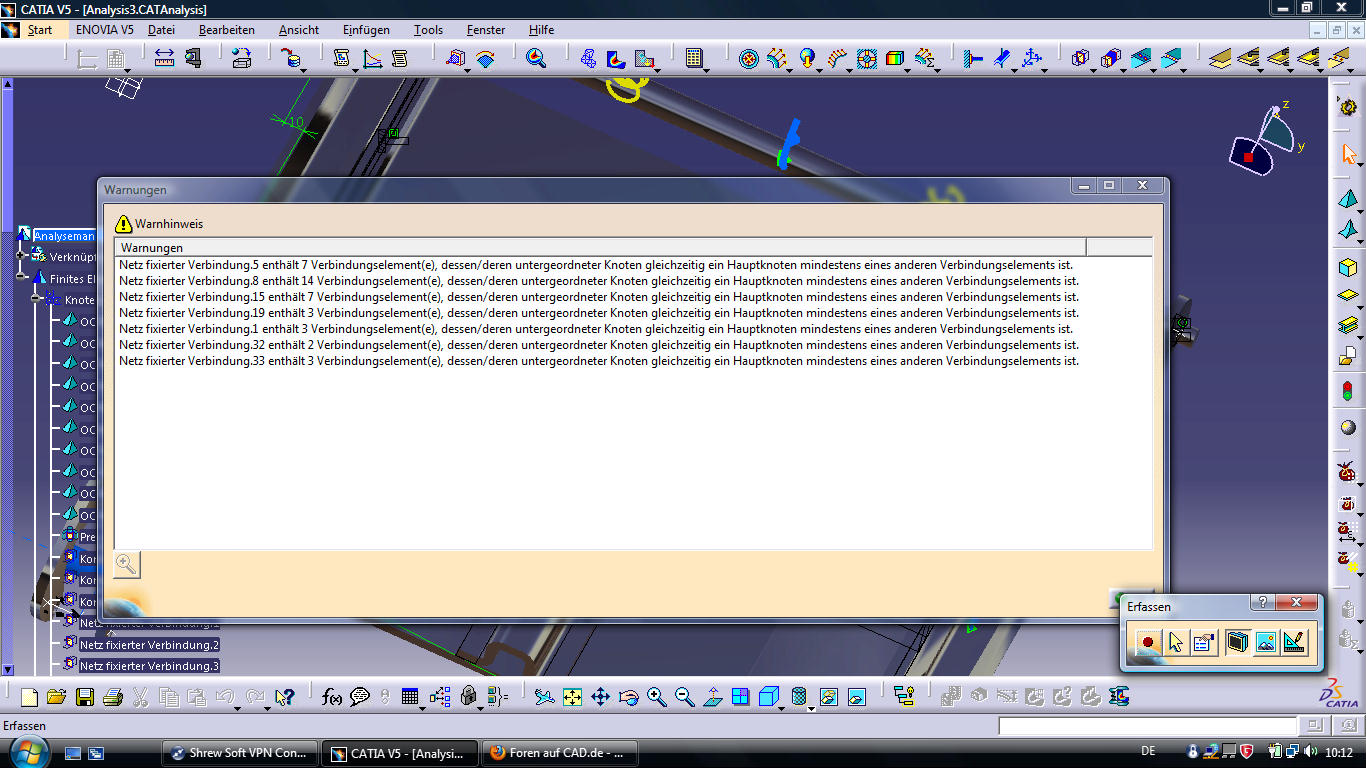Select the Pan view icon
Viewport: 1366px width, 768px height.
click(x=600, y=697)
